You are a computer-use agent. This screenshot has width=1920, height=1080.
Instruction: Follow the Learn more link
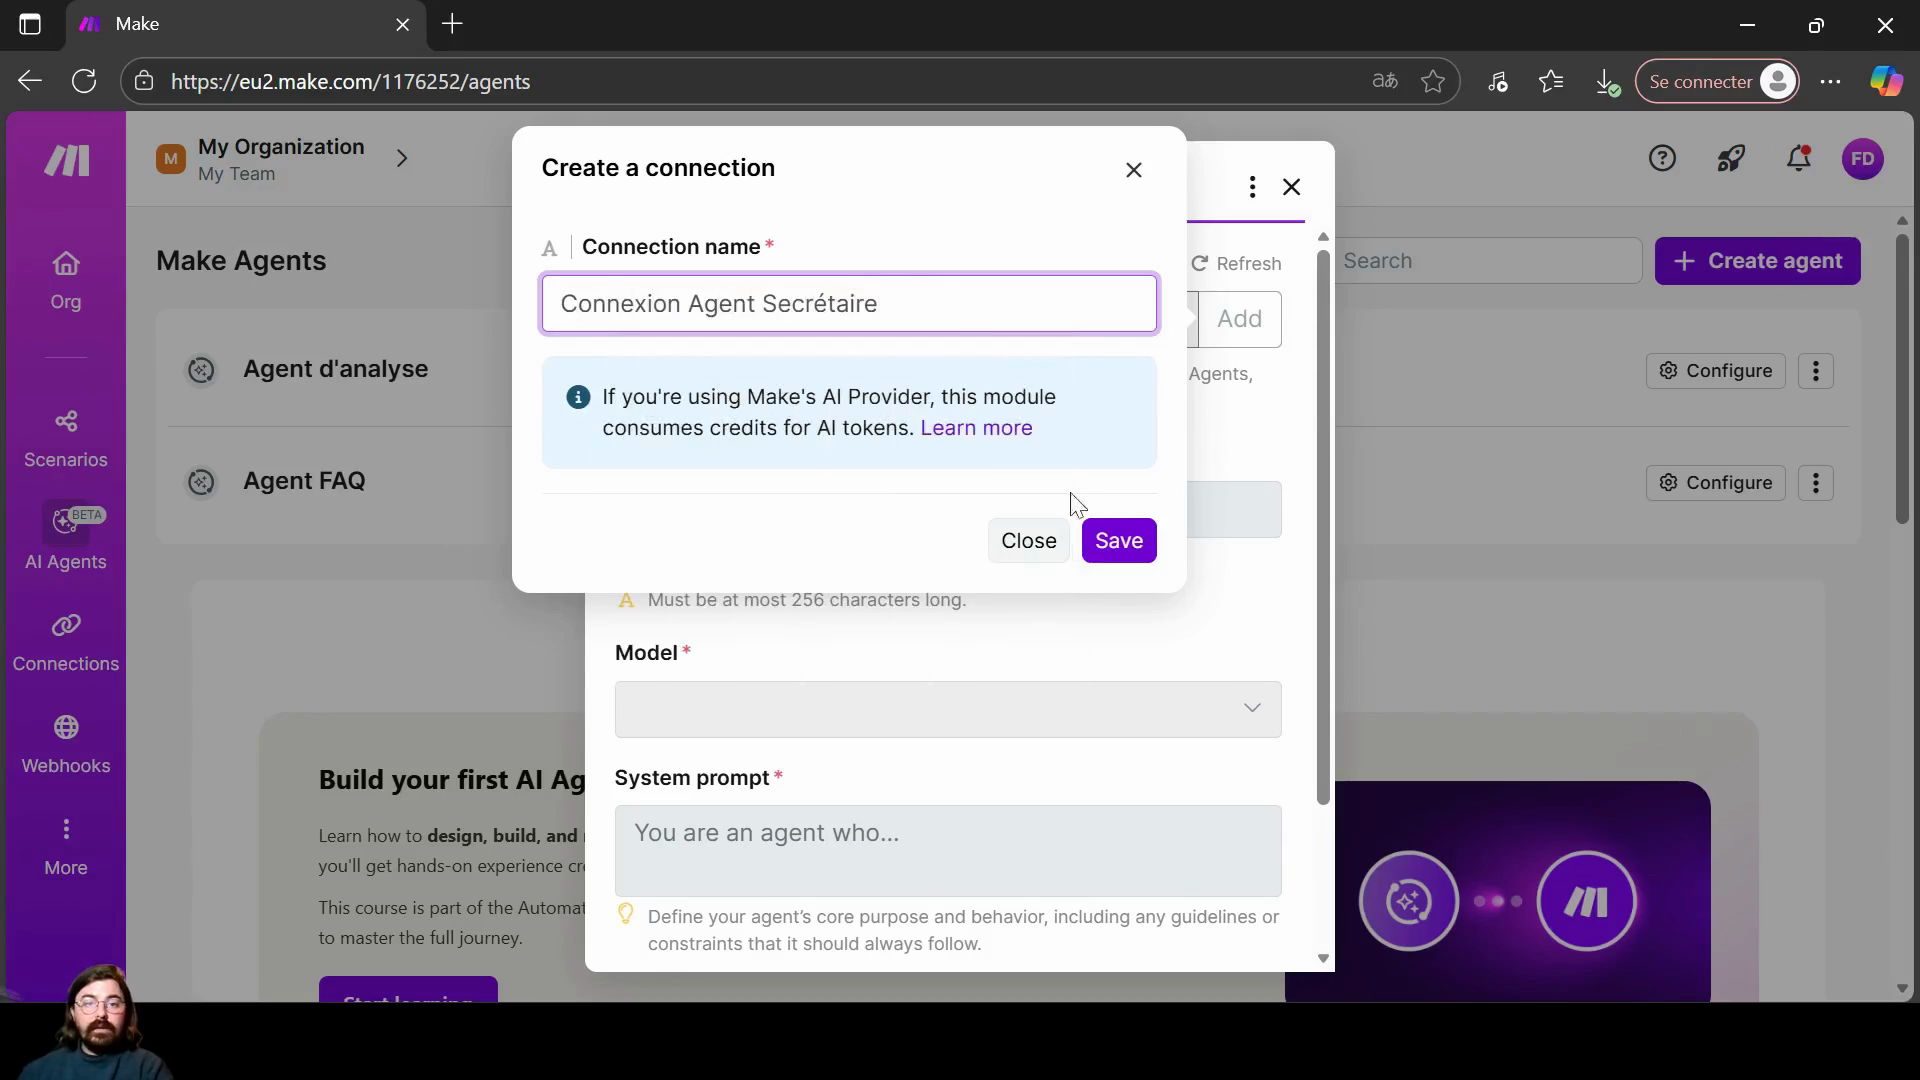(x=976, y=428)
